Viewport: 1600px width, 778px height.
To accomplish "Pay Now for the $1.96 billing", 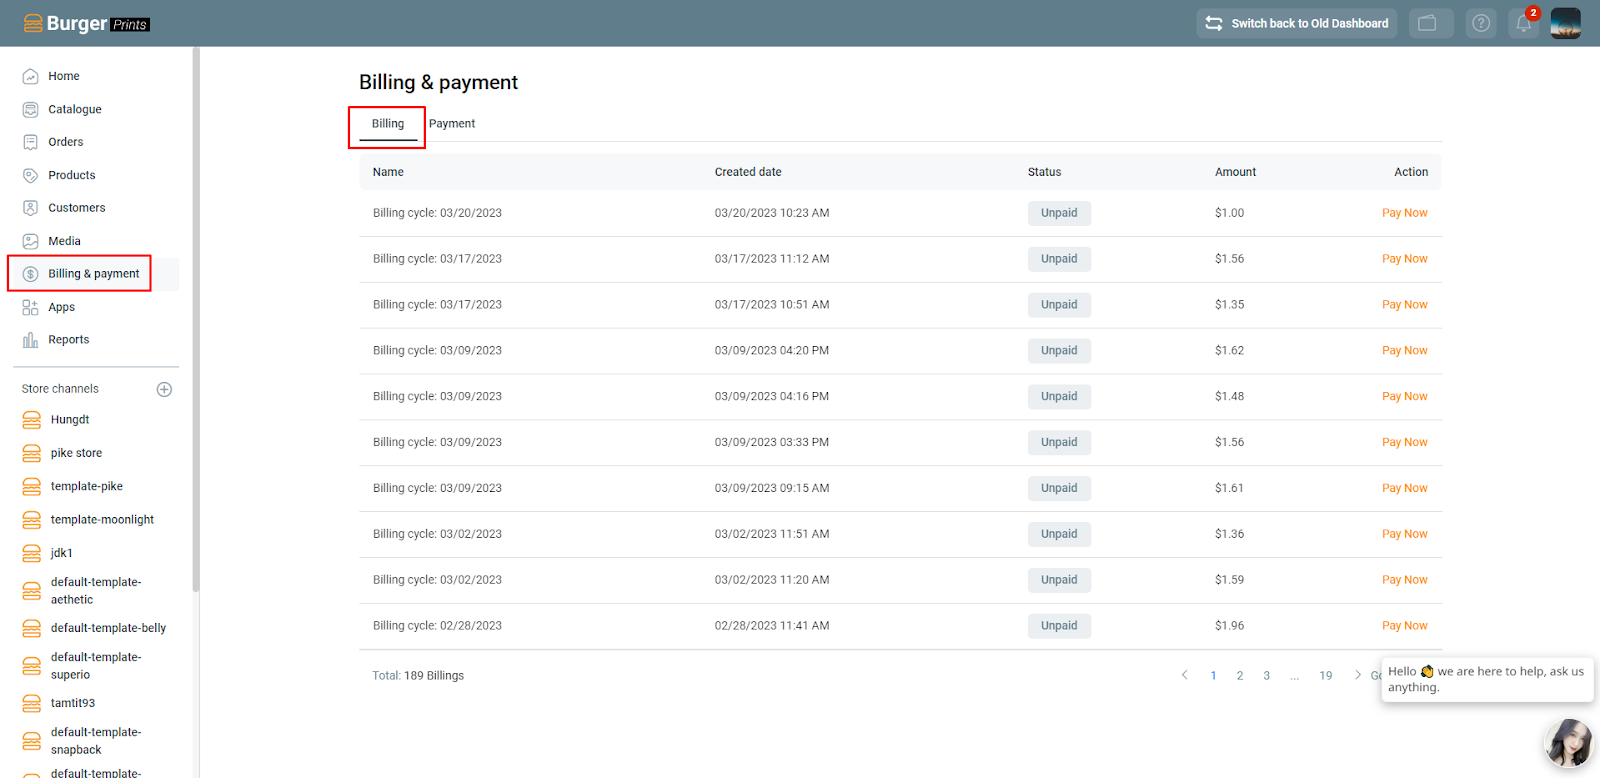I will [1405, 626].
